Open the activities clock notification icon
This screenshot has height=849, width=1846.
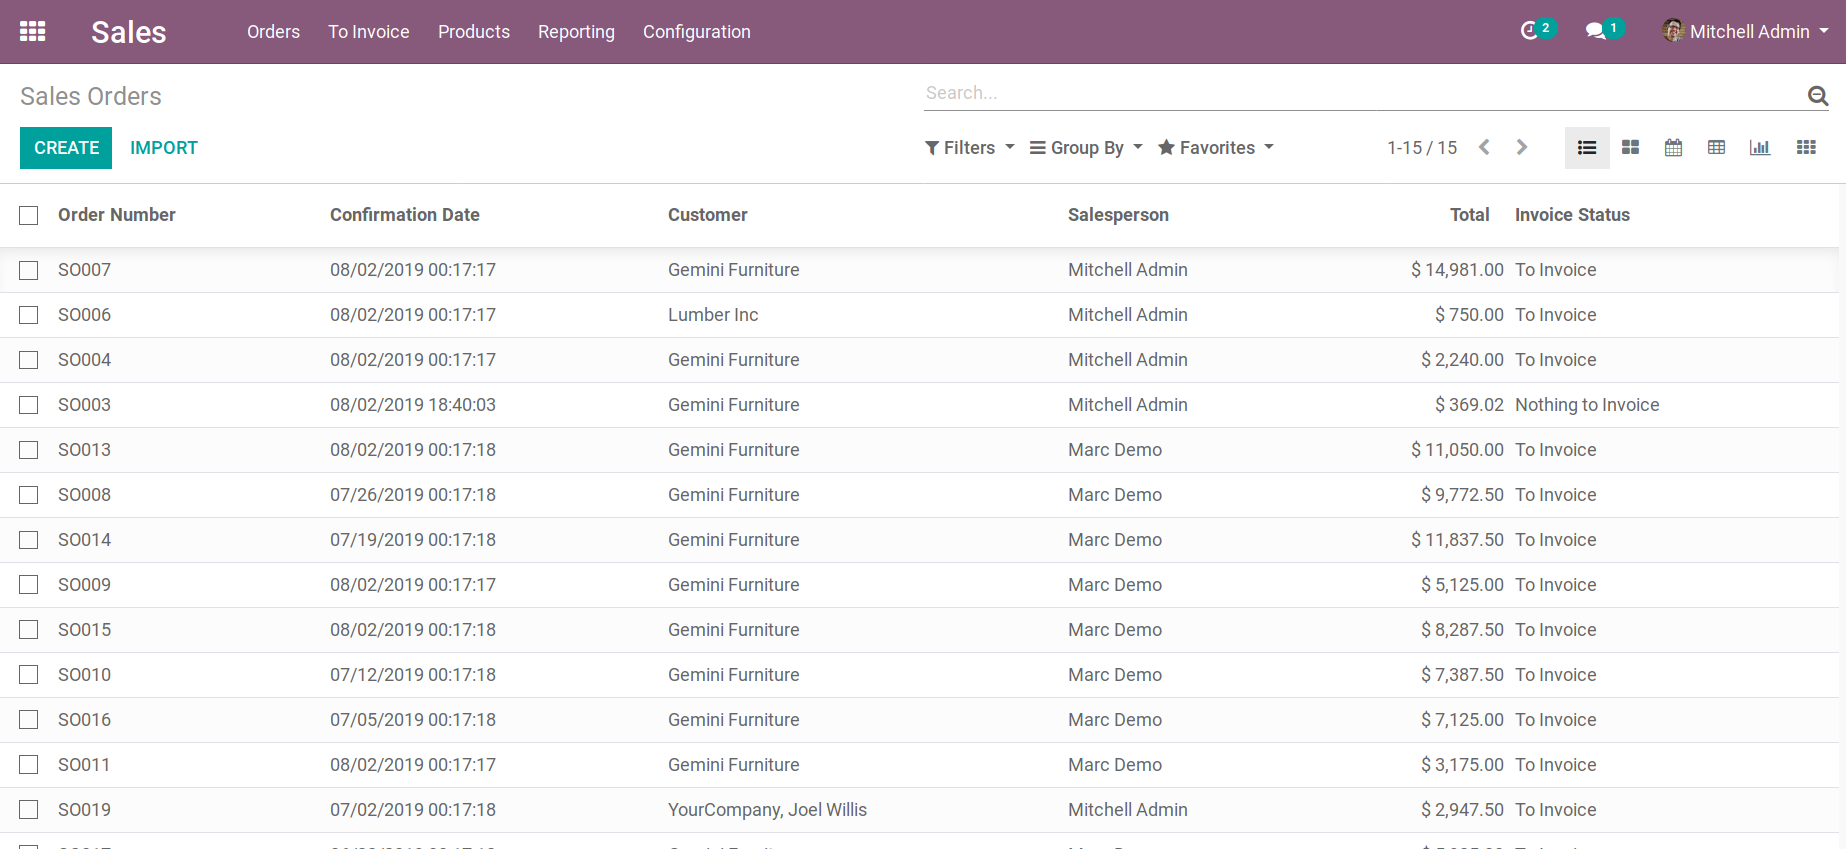pos(1530,31)
